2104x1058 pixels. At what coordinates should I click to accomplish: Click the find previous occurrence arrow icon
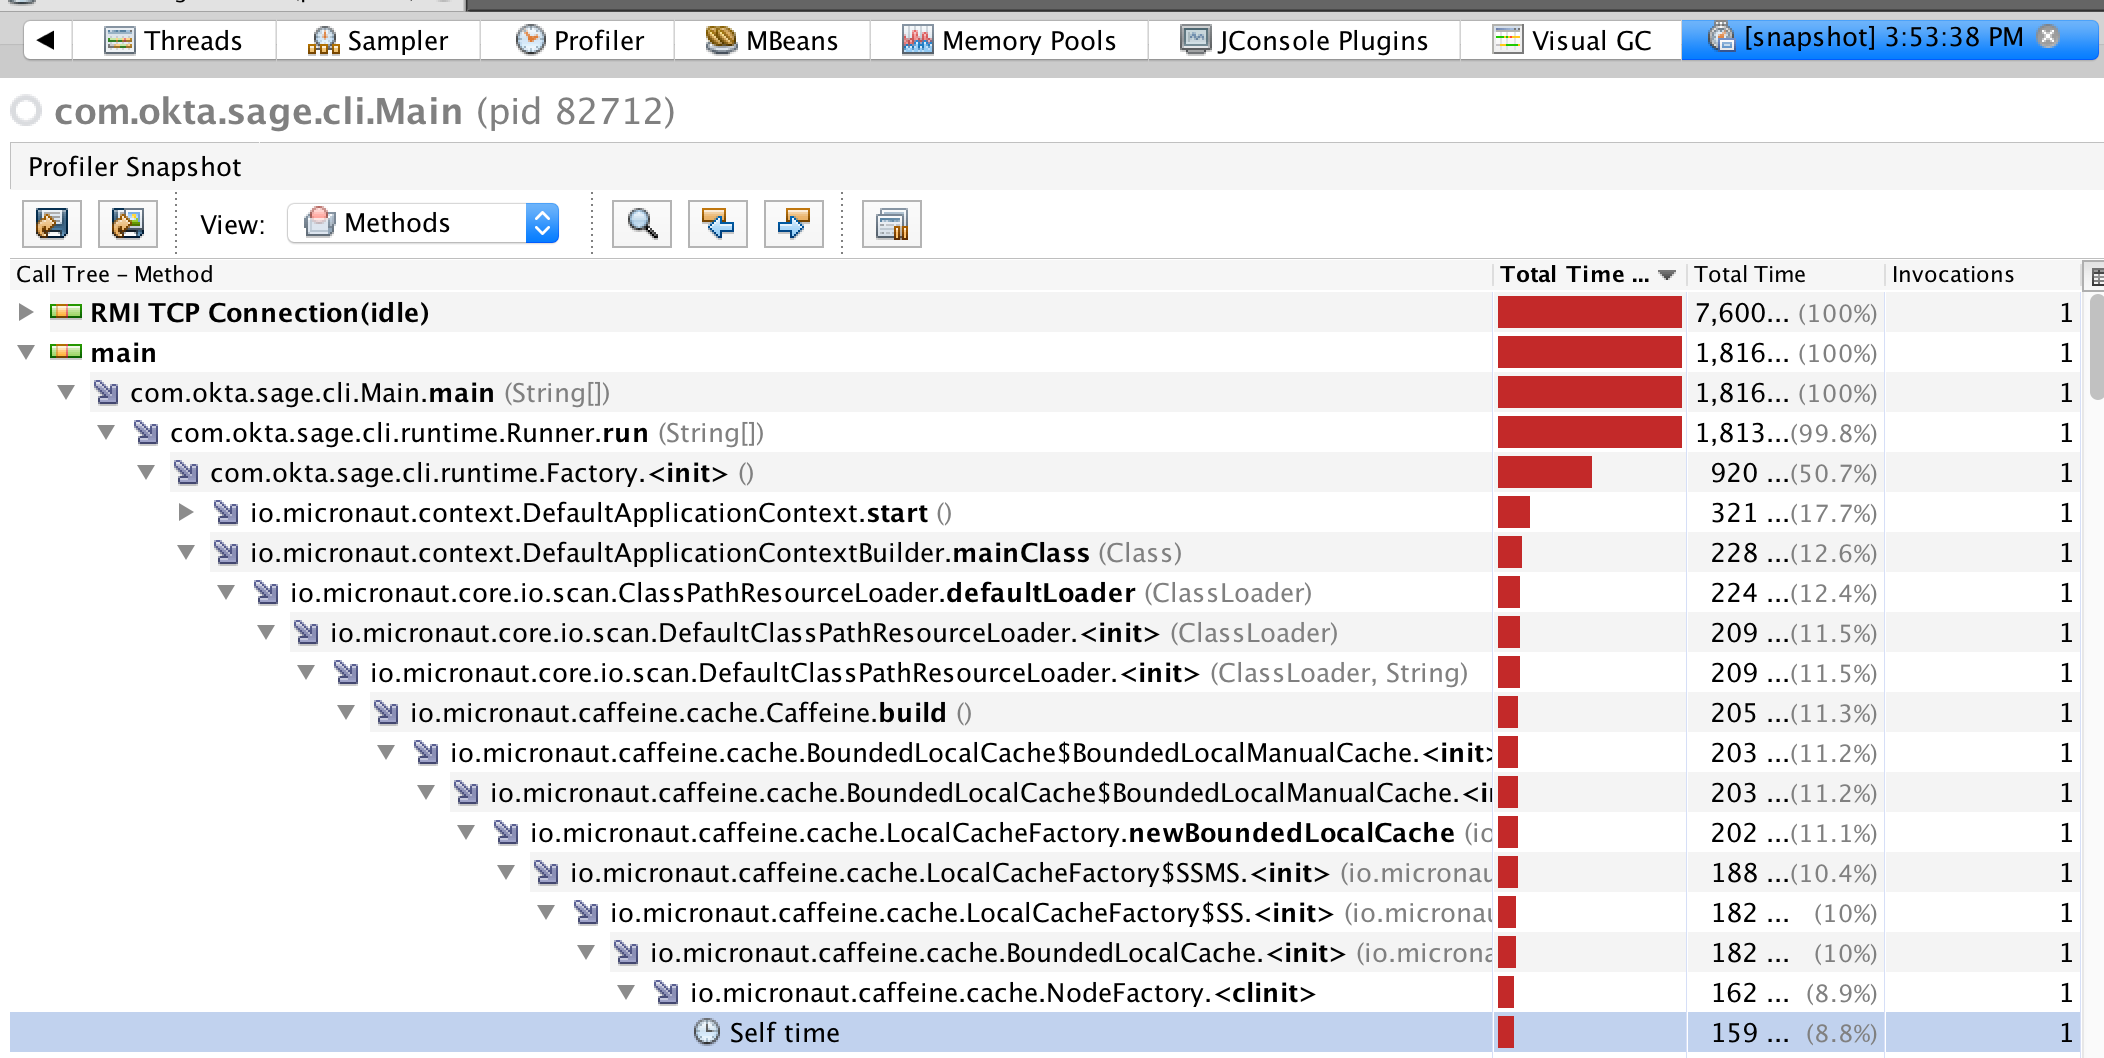coord(719,224)
